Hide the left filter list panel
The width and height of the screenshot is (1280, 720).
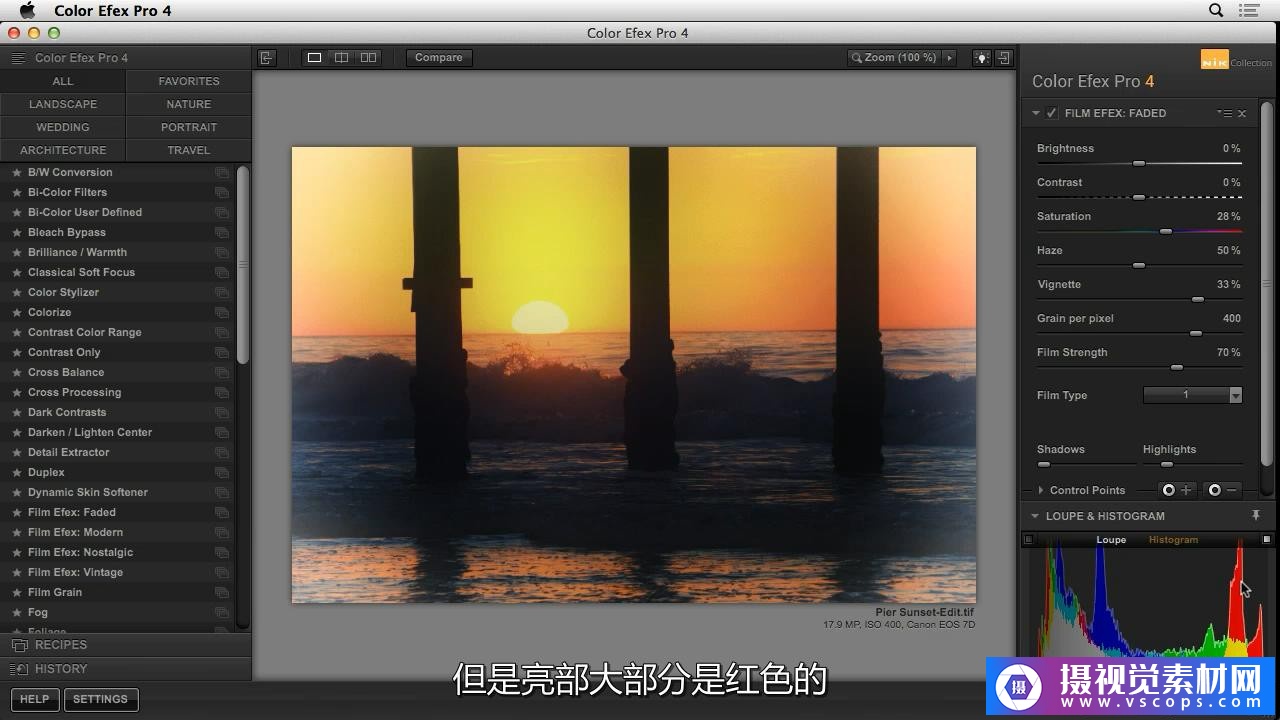tap(266, 58)
